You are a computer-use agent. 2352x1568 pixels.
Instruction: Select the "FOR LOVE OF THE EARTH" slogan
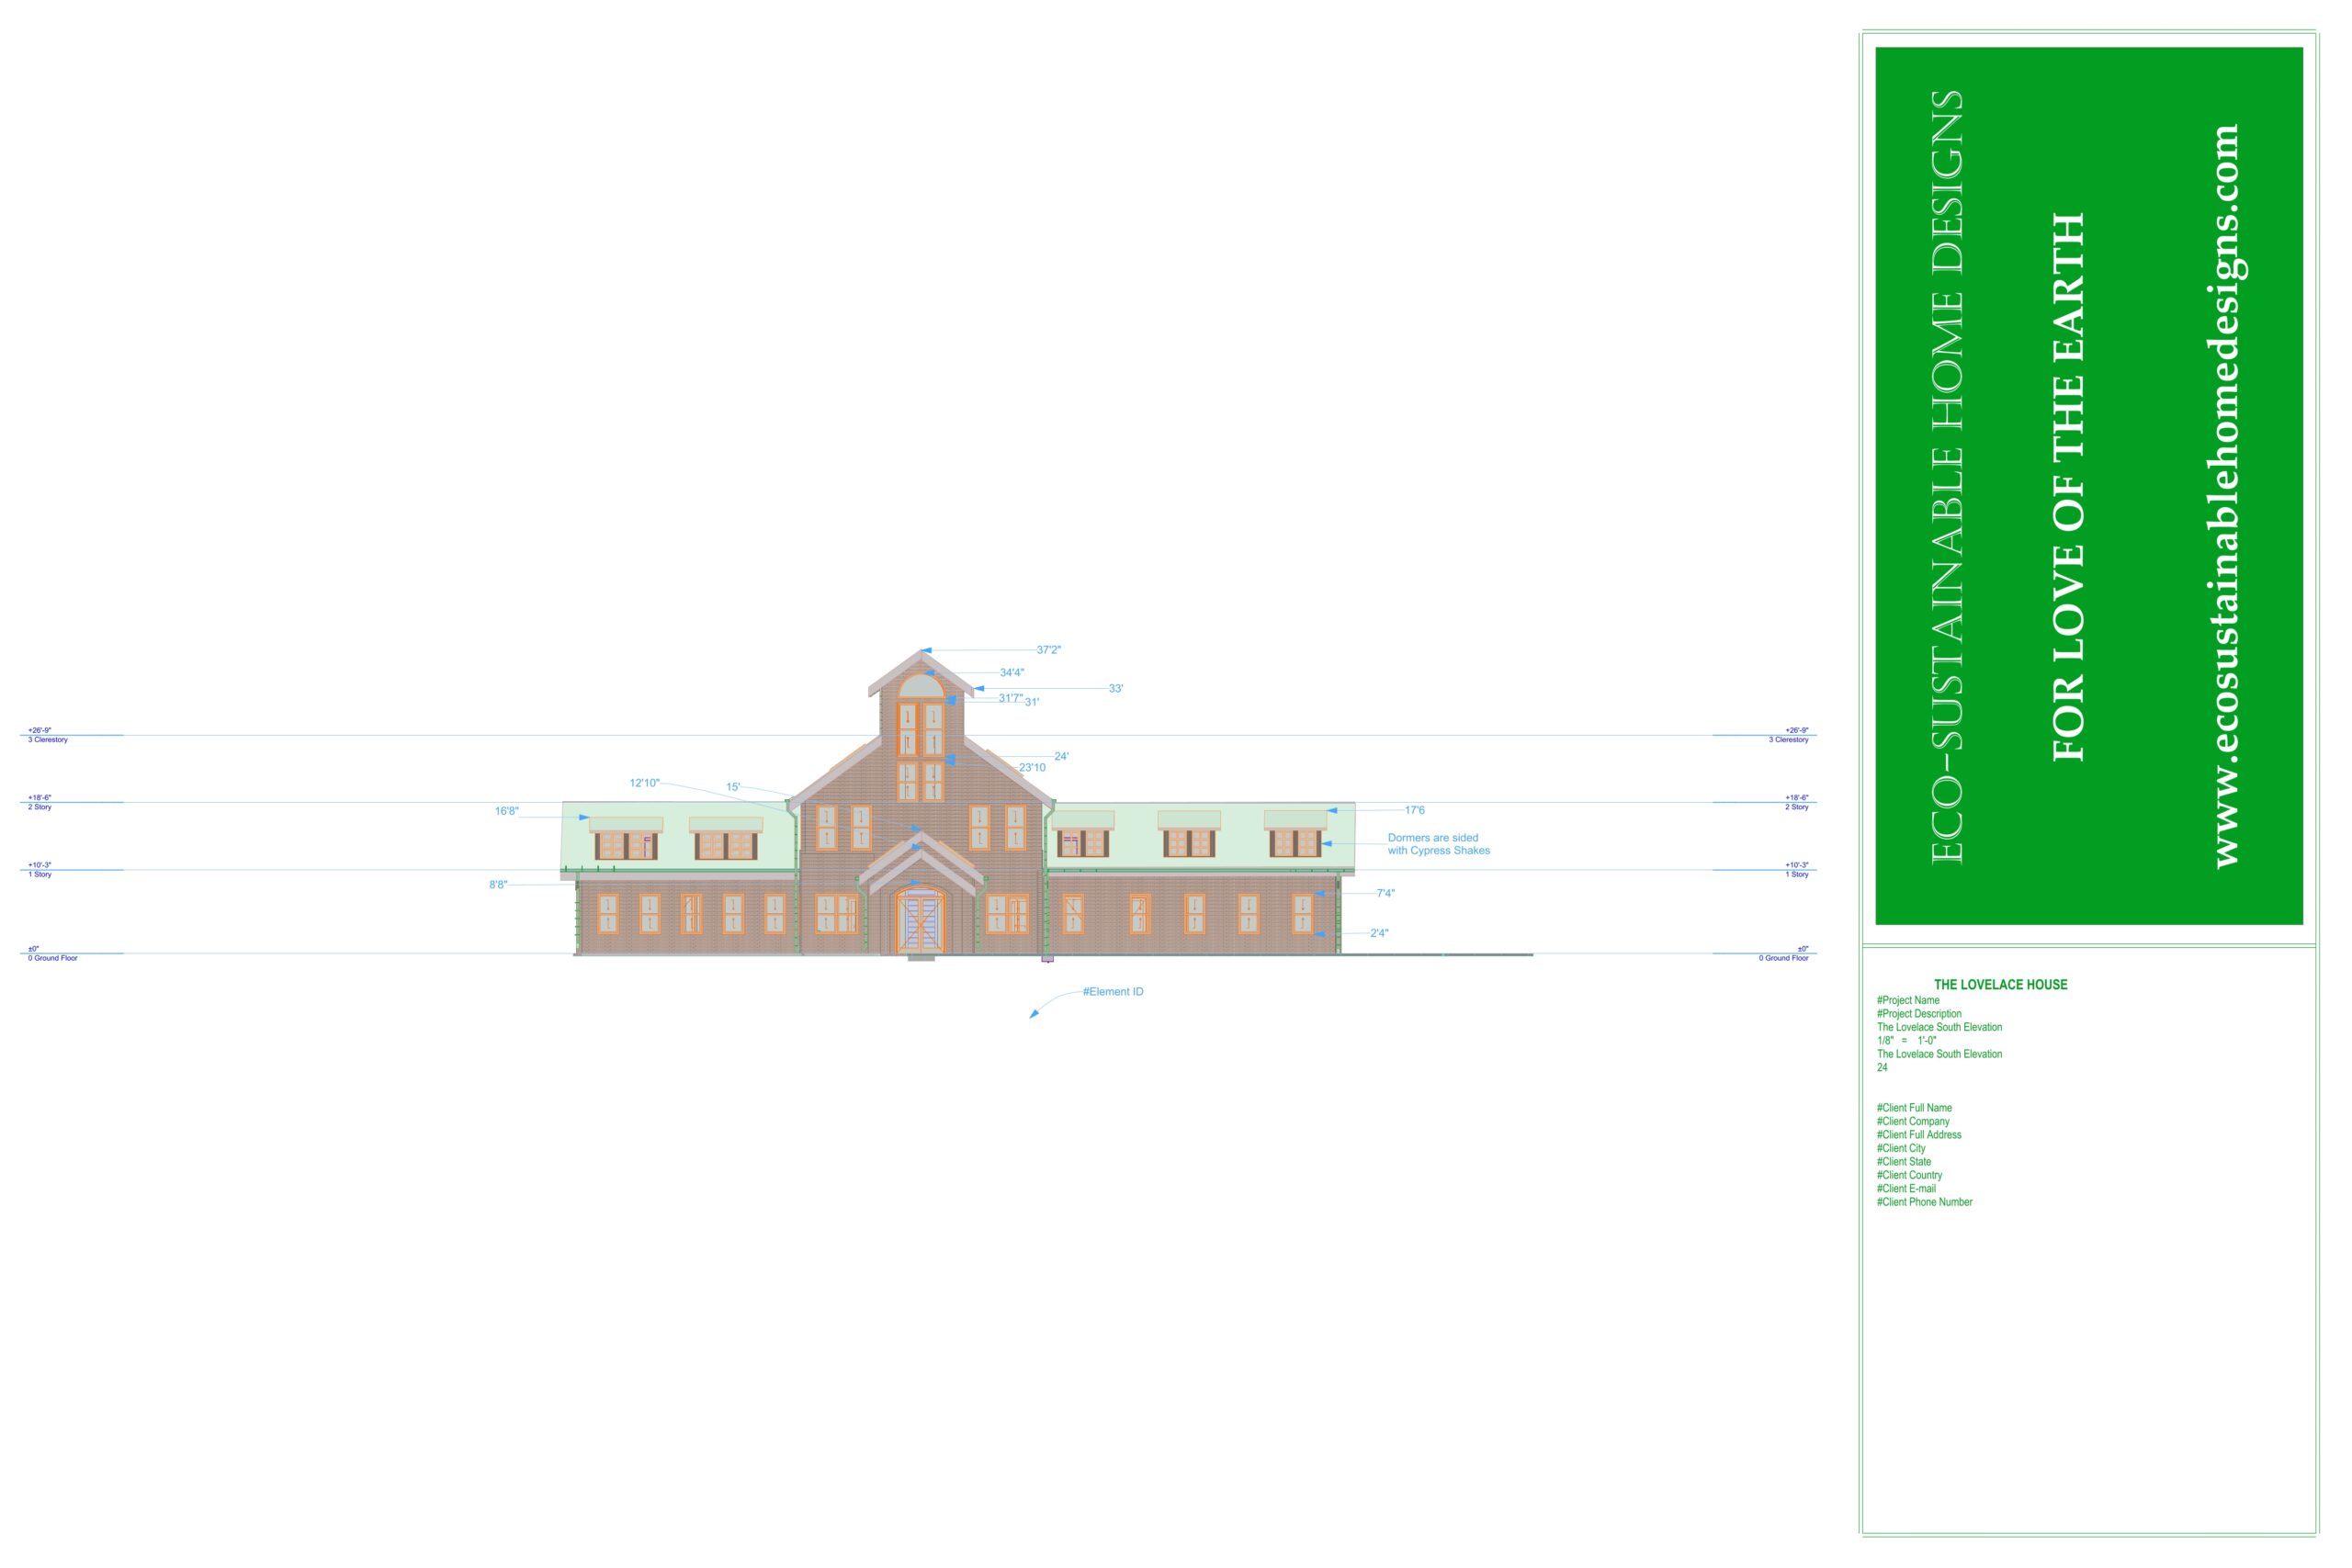tap(2068, 487)
